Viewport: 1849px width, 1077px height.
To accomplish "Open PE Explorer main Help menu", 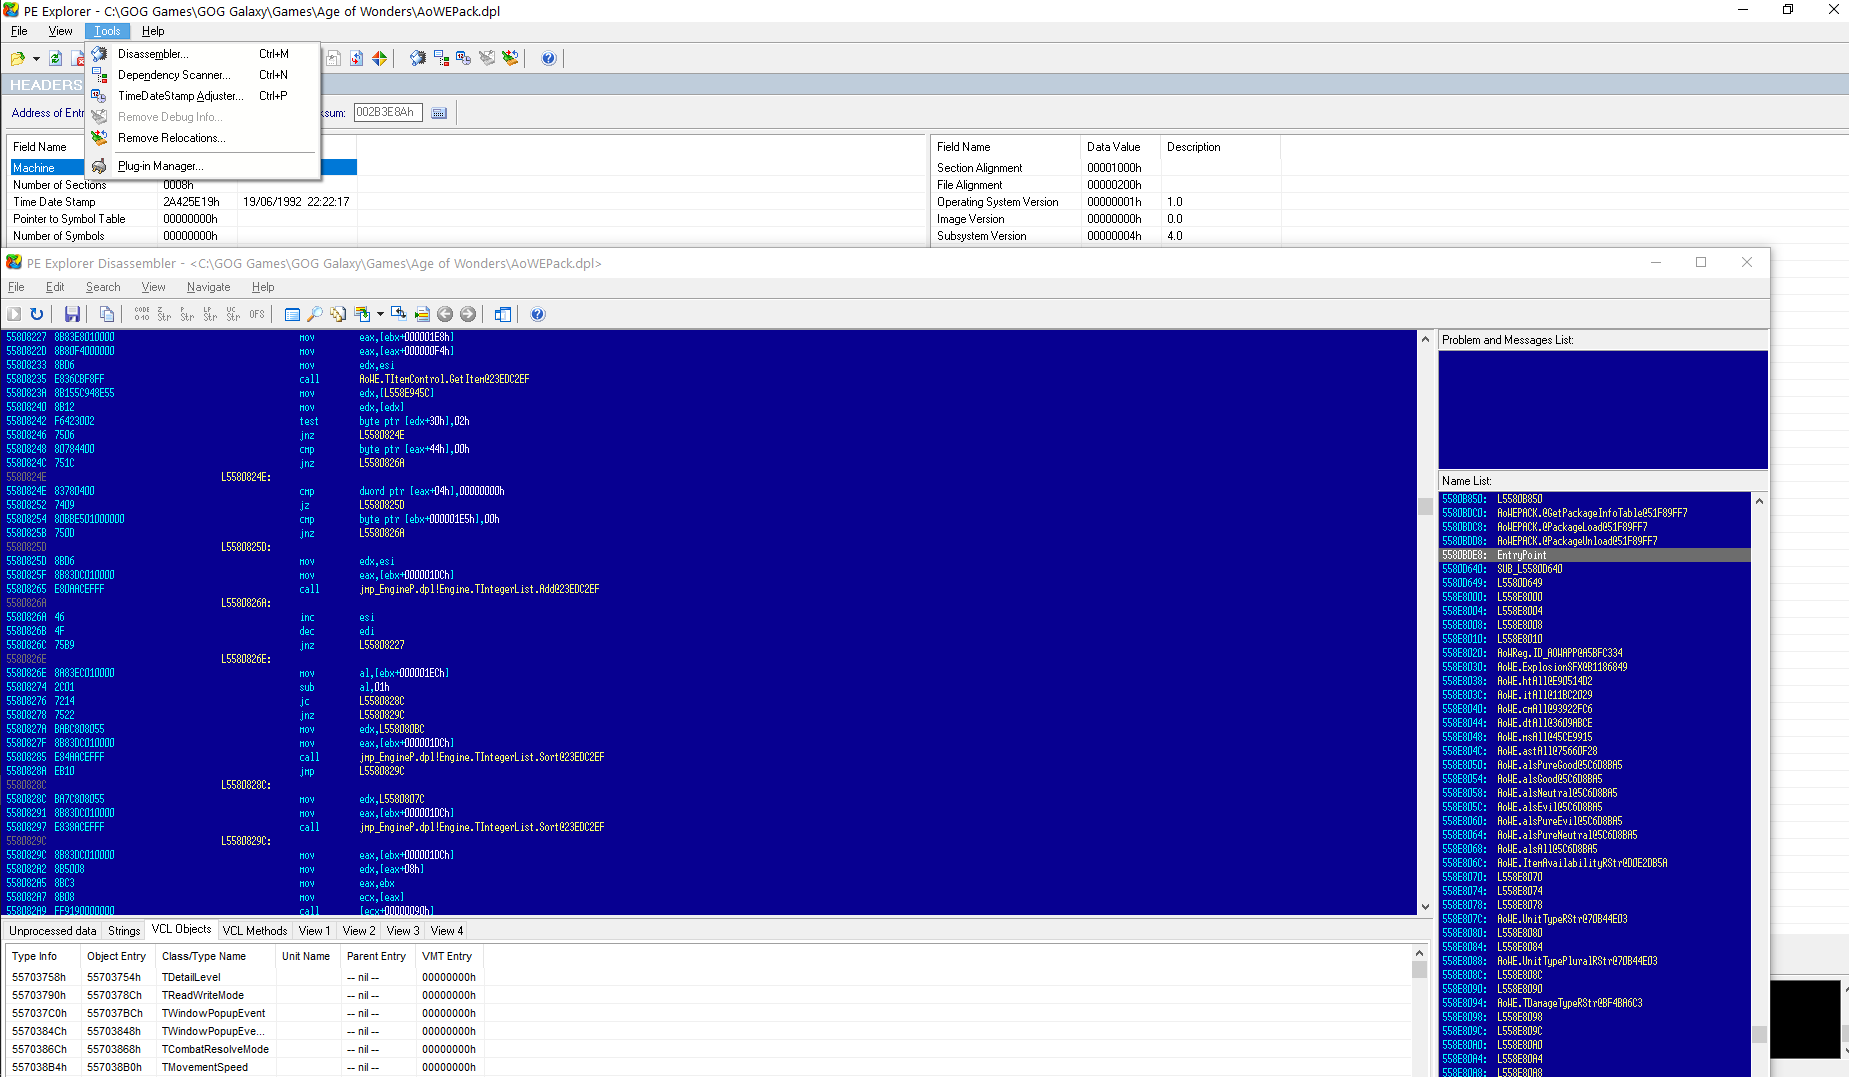I will click(153, 31).
